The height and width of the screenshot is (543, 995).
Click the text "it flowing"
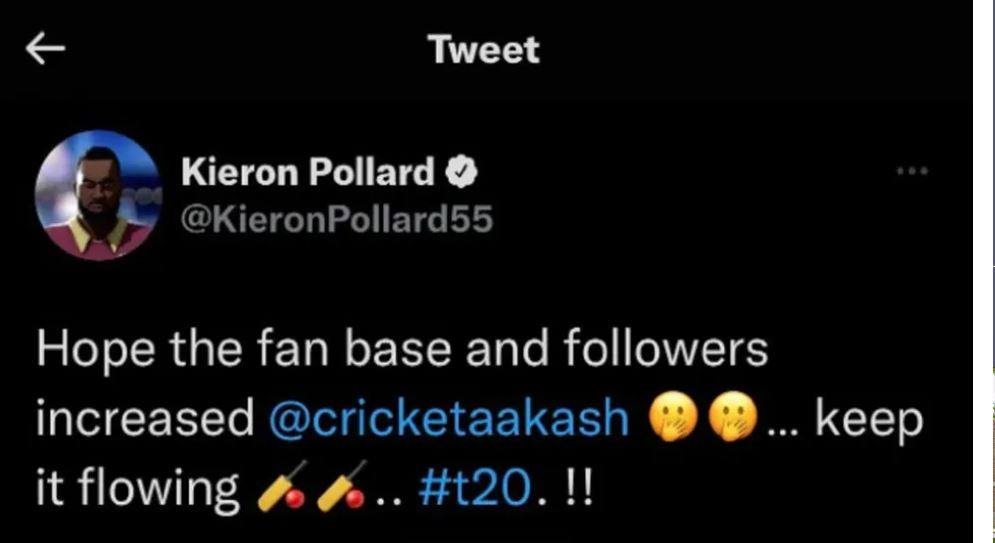[137, 488]
